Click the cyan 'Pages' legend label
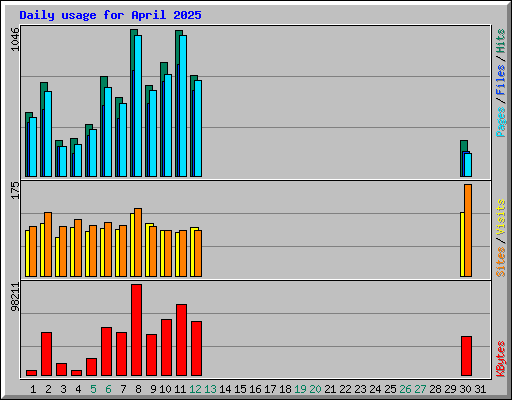This screenshot has width=512, height=400. tap(501, 122)
